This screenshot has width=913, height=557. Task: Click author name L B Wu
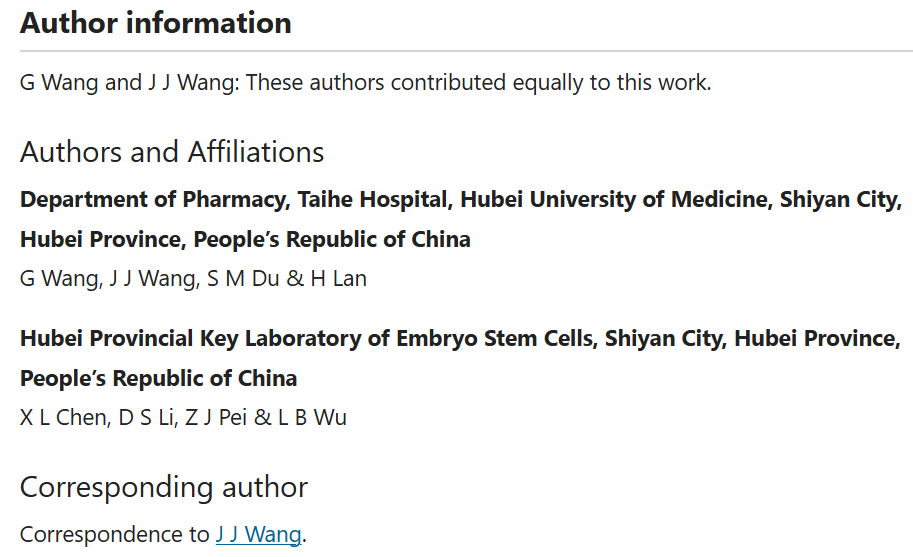(312, 418)
